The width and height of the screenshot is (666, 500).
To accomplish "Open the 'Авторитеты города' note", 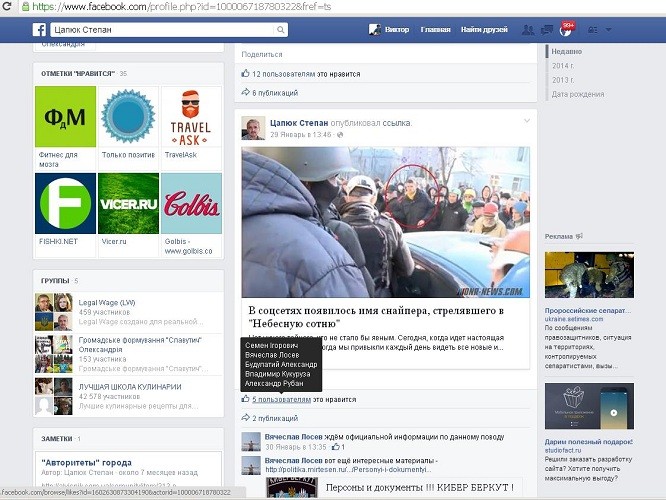I will point(88,463).
